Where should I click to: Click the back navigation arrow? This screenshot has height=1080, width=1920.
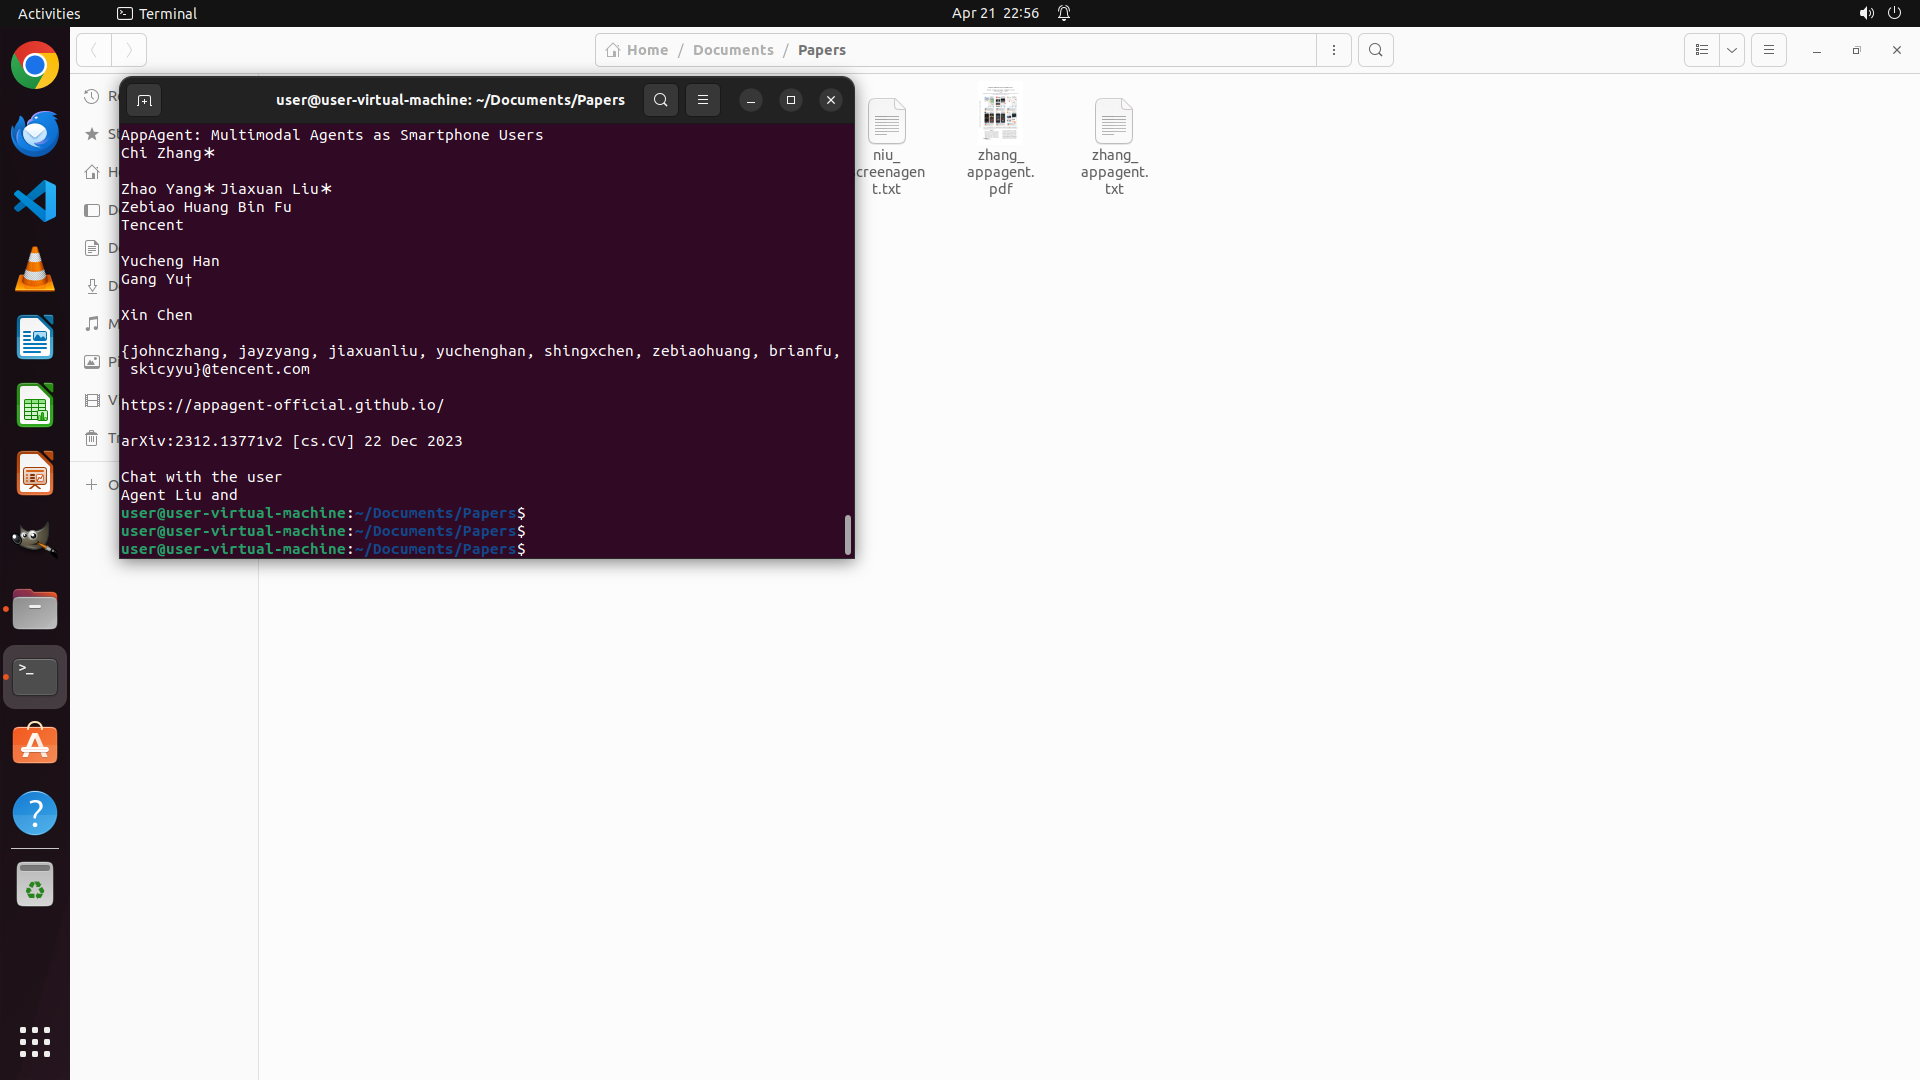[x=94, y=50]
